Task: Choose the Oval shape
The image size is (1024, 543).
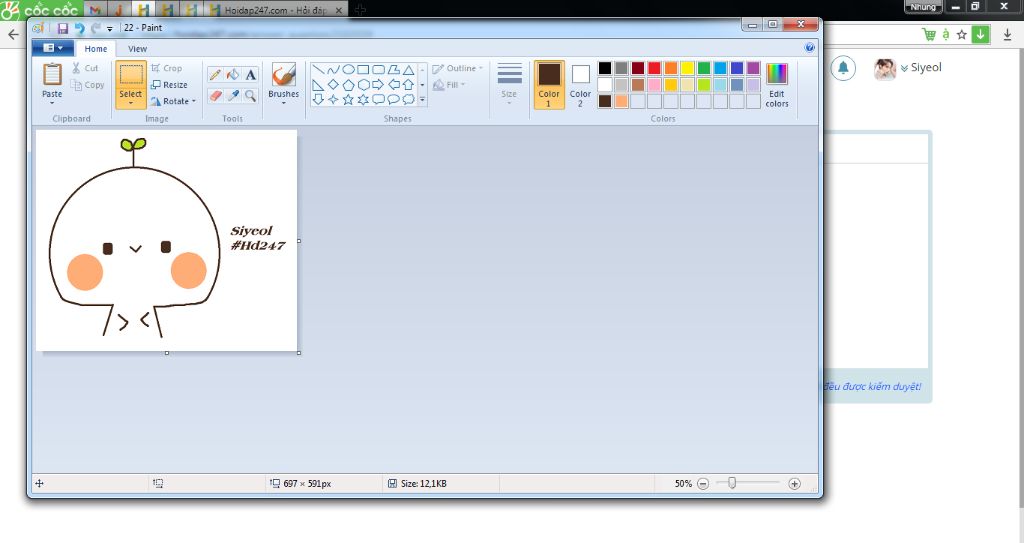Action: tap(348, 69)
